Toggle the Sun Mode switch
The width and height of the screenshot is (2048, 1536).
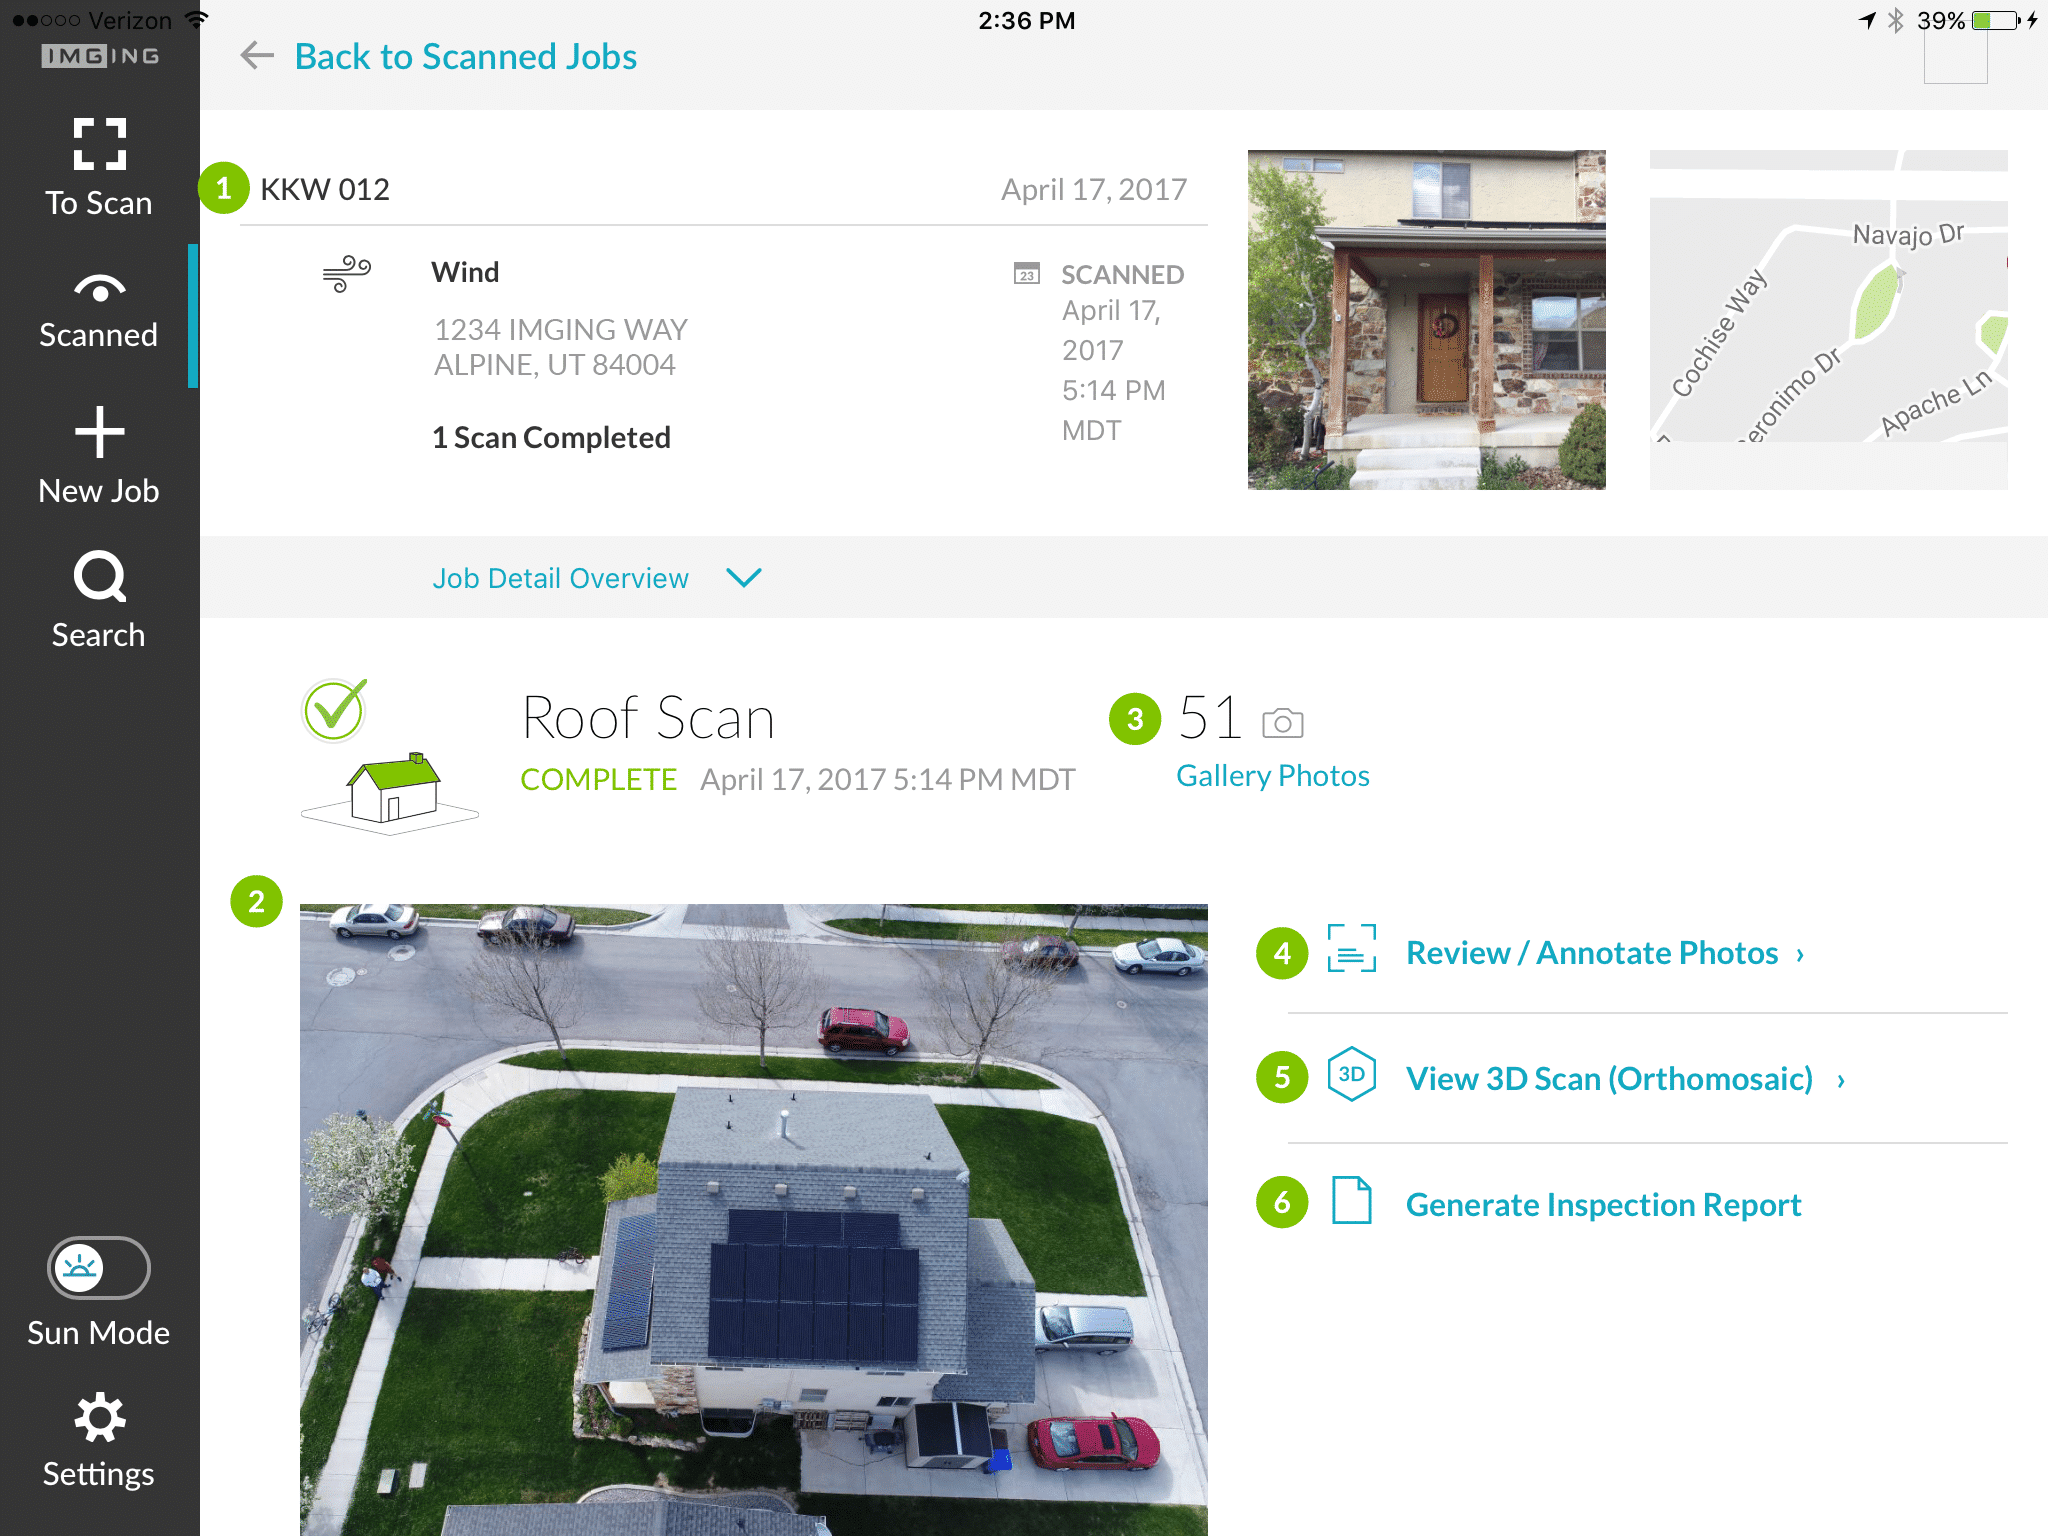pos(99,1268)
